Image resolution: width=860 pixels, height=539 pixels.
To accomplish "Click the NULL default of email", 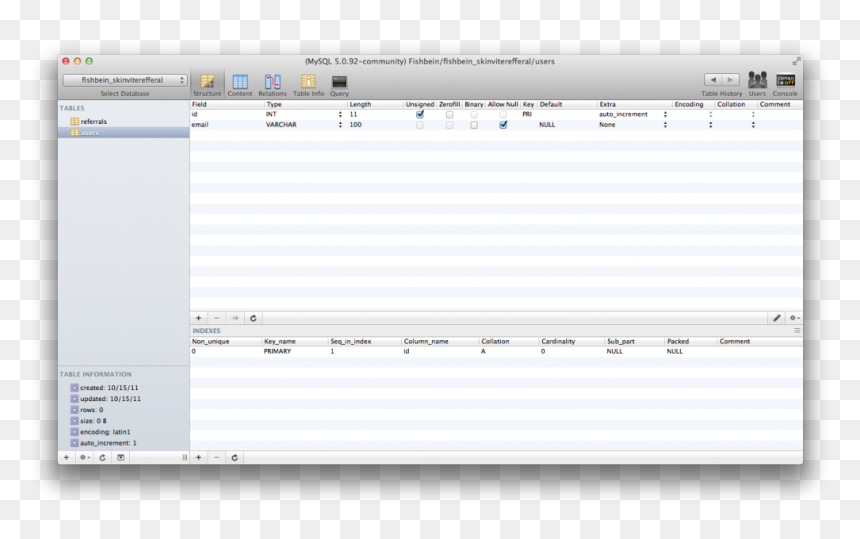I will pyautogui.click(x=547, y=124).
